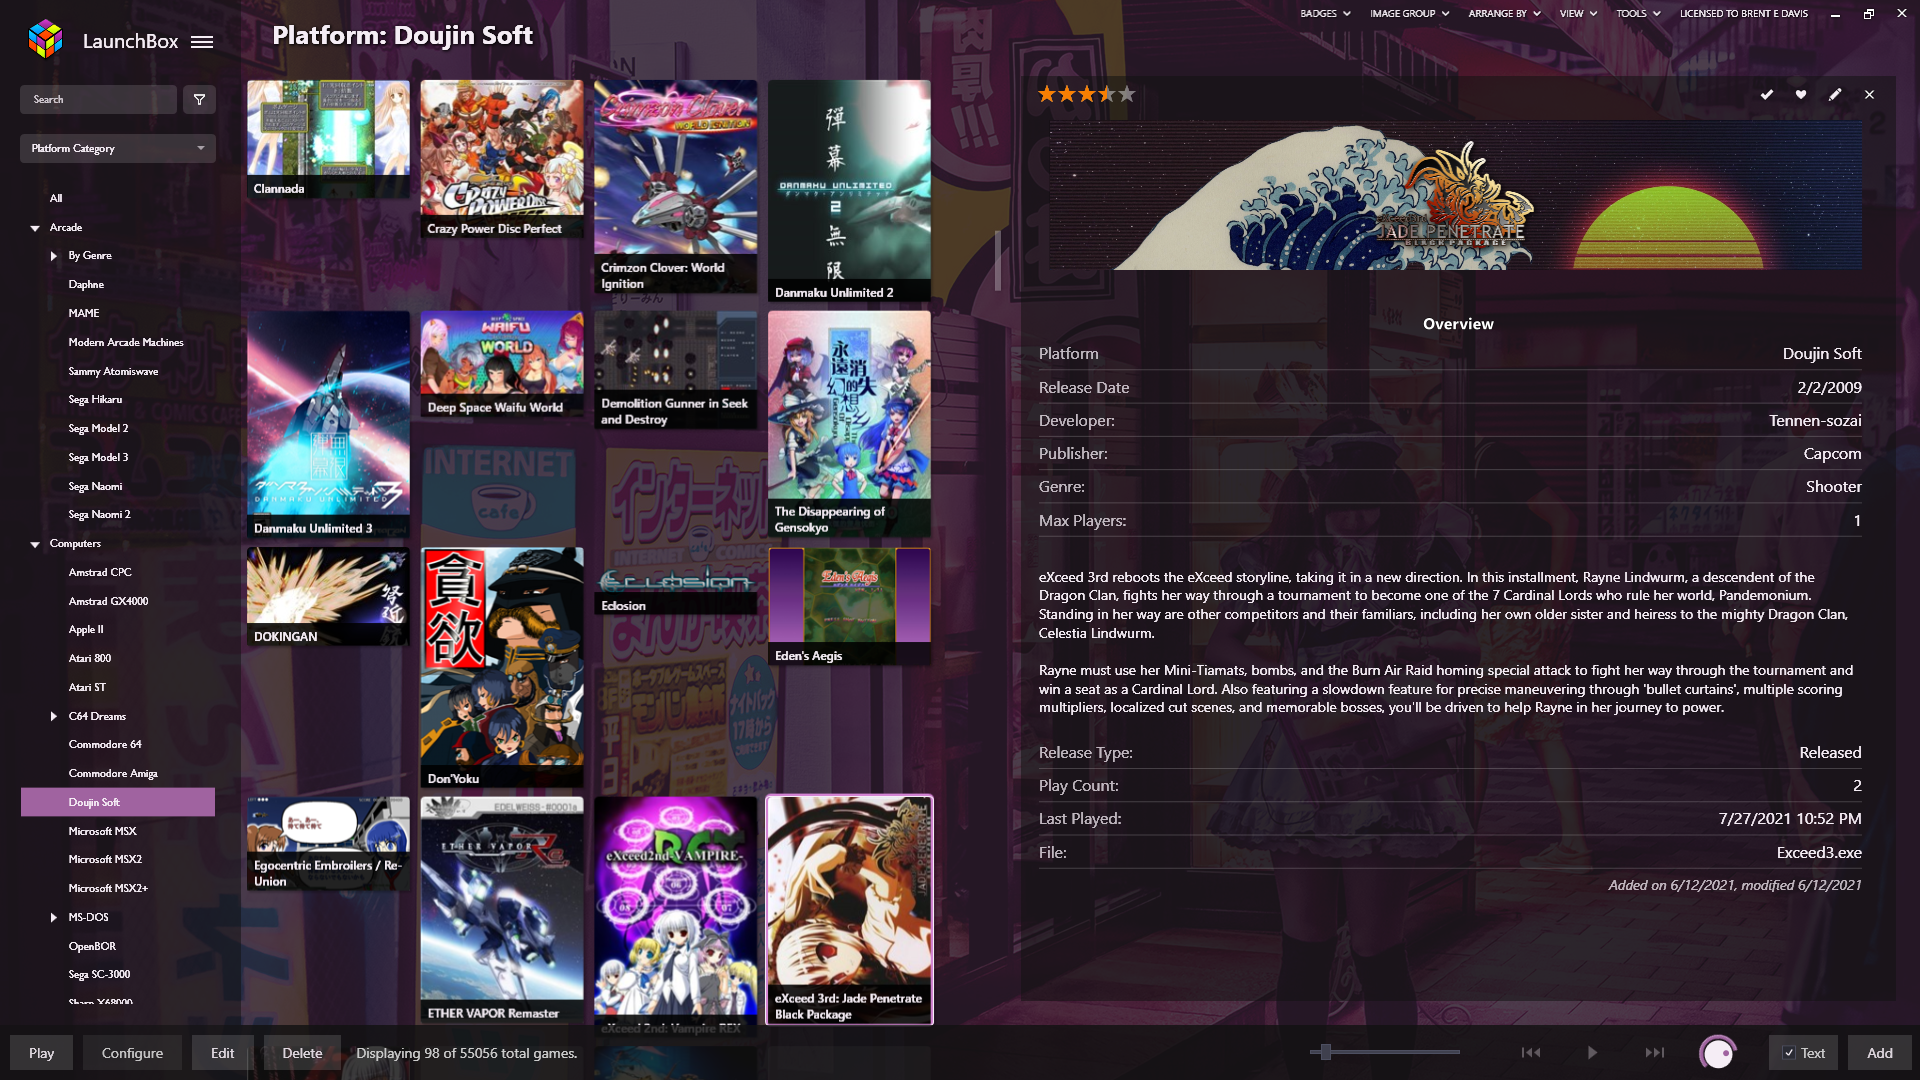The width and height of the screenshot is (1920, 1080).
Task: Select MAME in the sidebar
Action: [x=84, y=314]
